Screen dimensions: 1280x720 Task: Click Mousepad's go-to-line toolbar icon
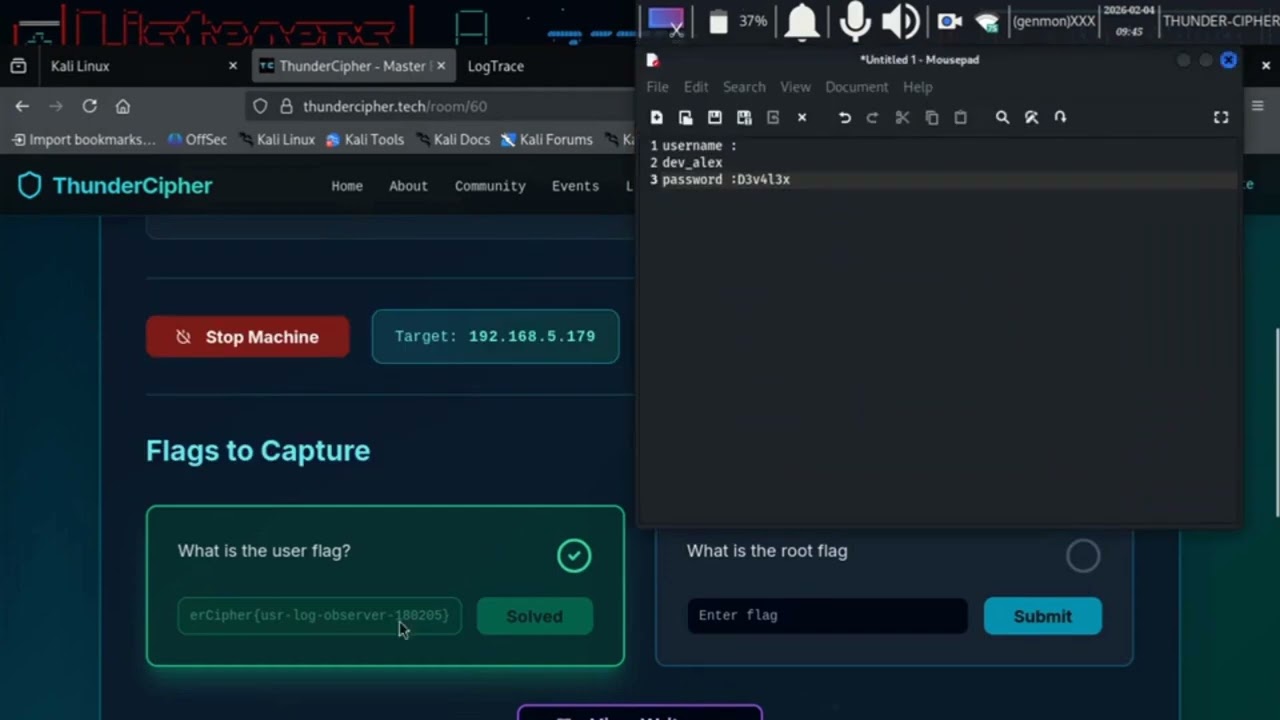pos(1060,117)
